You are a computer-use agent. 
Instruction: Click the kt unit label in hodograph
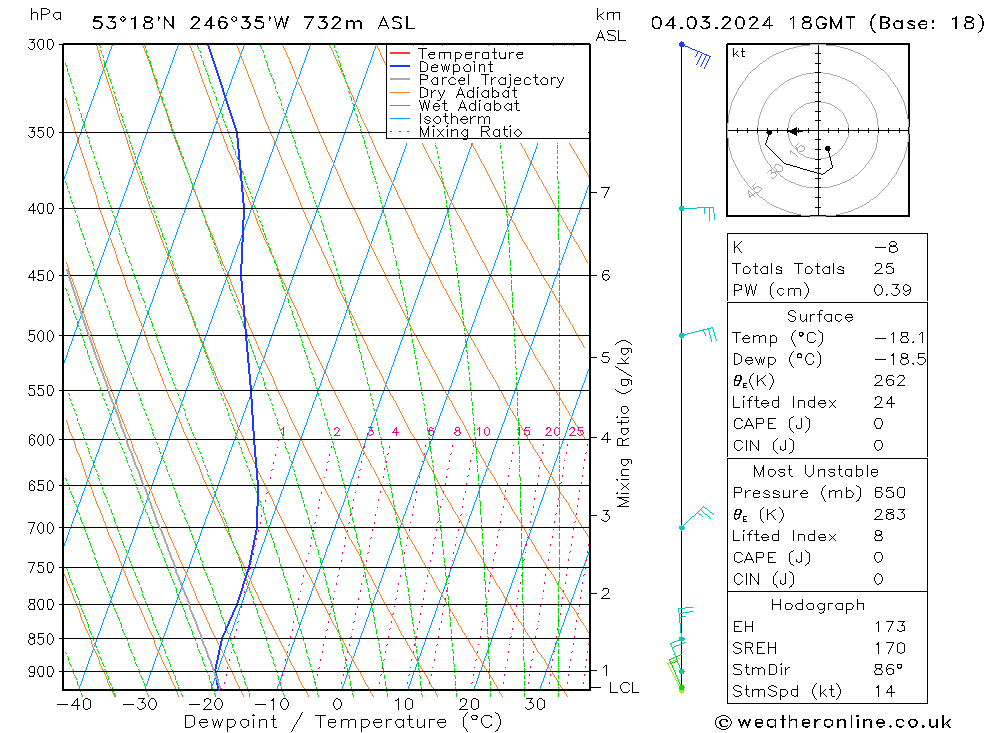pyautogui.click(x=739, y=53)
